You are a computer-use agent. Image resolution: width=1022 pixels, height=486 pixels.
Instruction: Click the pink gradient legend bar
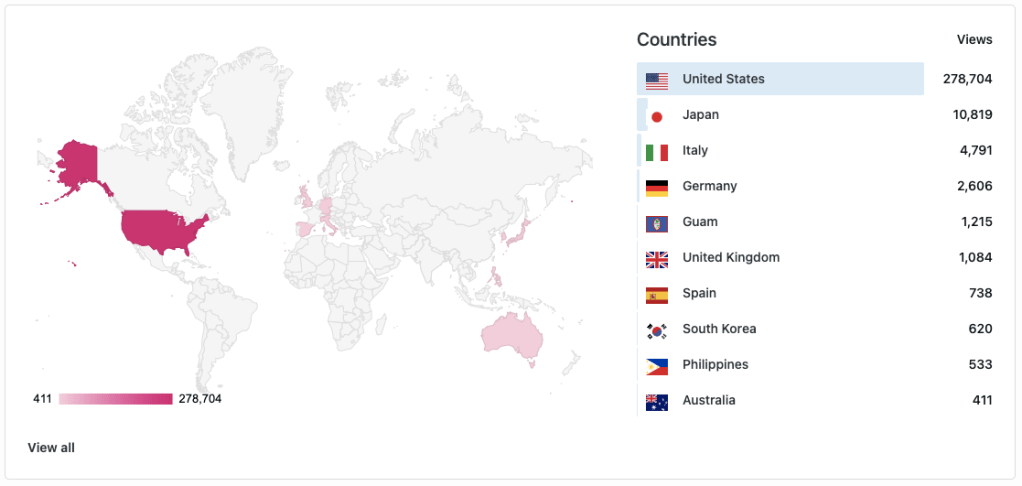115,399
